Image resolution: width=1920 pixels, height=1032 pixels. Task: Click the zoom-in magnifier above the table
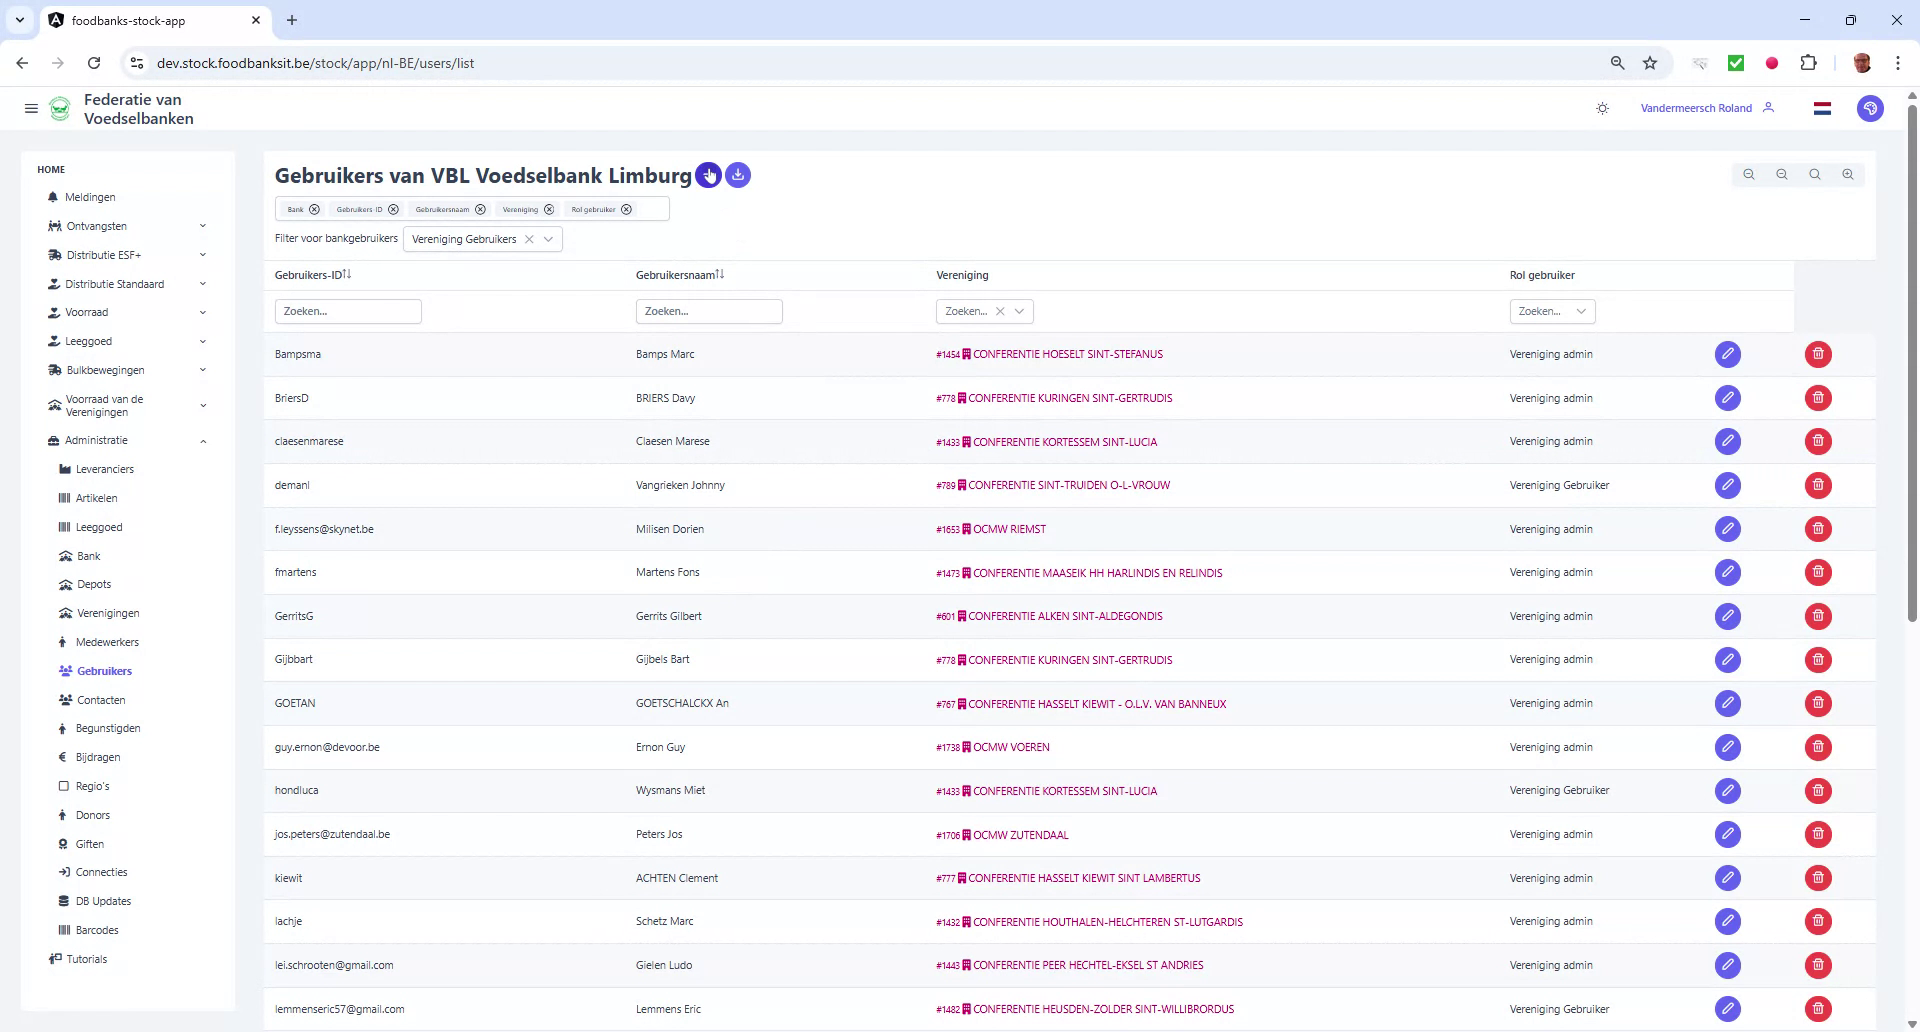coord(1848,174)
